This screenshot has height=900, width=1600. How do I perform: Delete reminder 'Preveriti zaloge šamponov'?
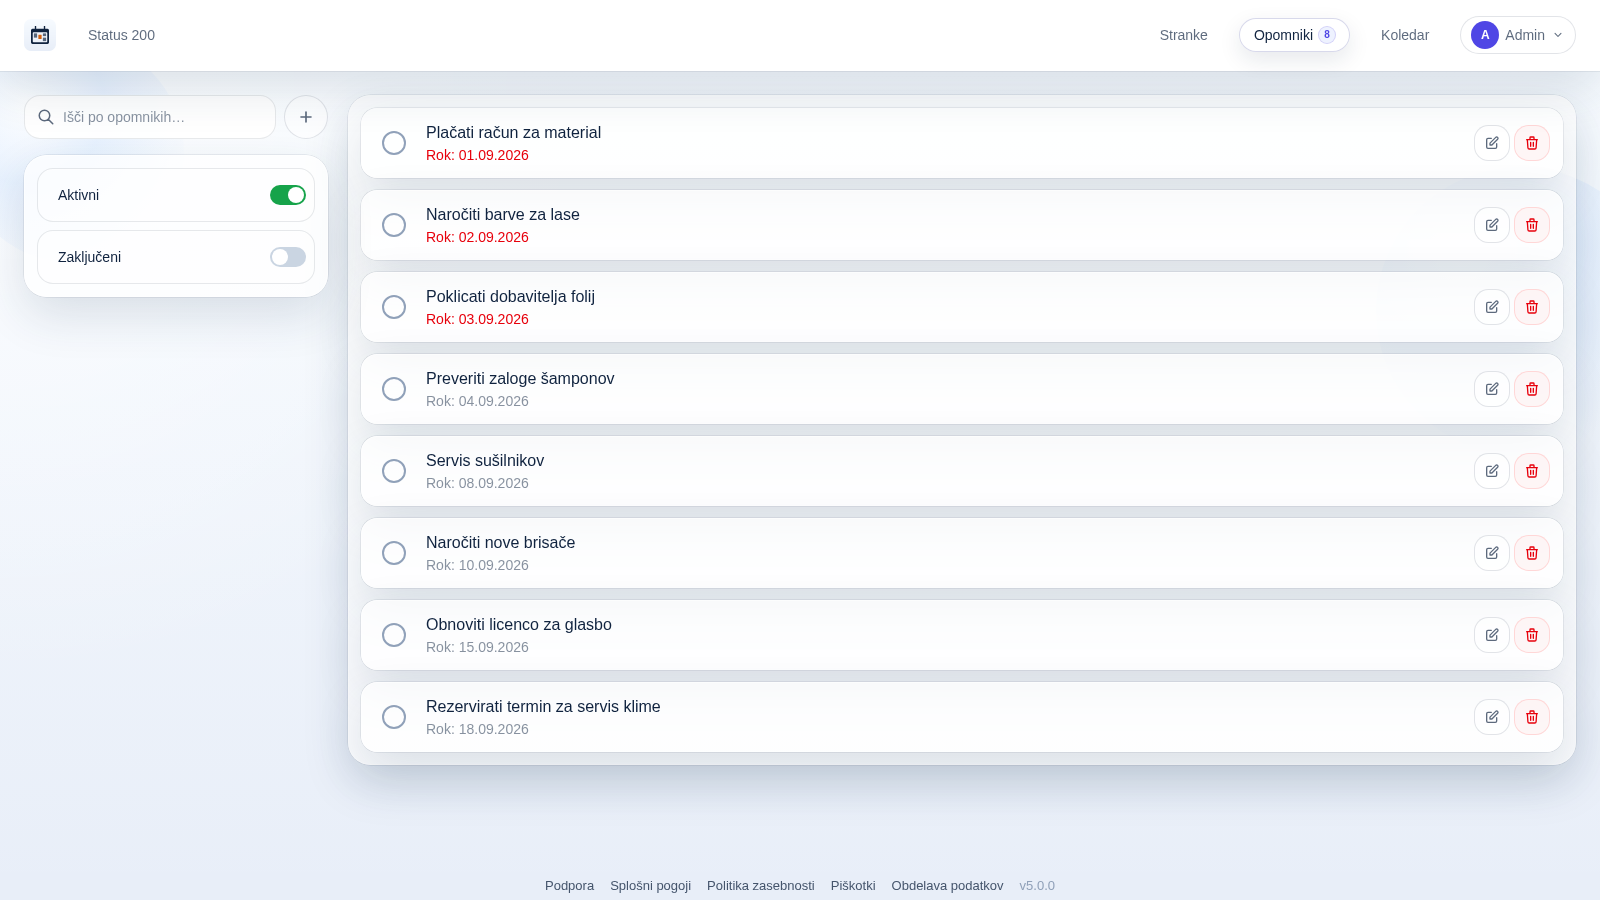tap(1532, 389)
